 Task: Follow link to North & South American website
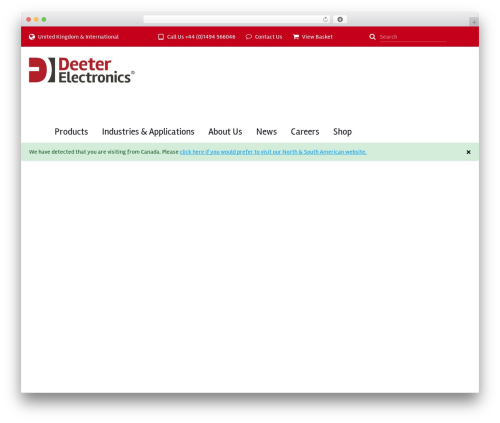pos(273,152)
